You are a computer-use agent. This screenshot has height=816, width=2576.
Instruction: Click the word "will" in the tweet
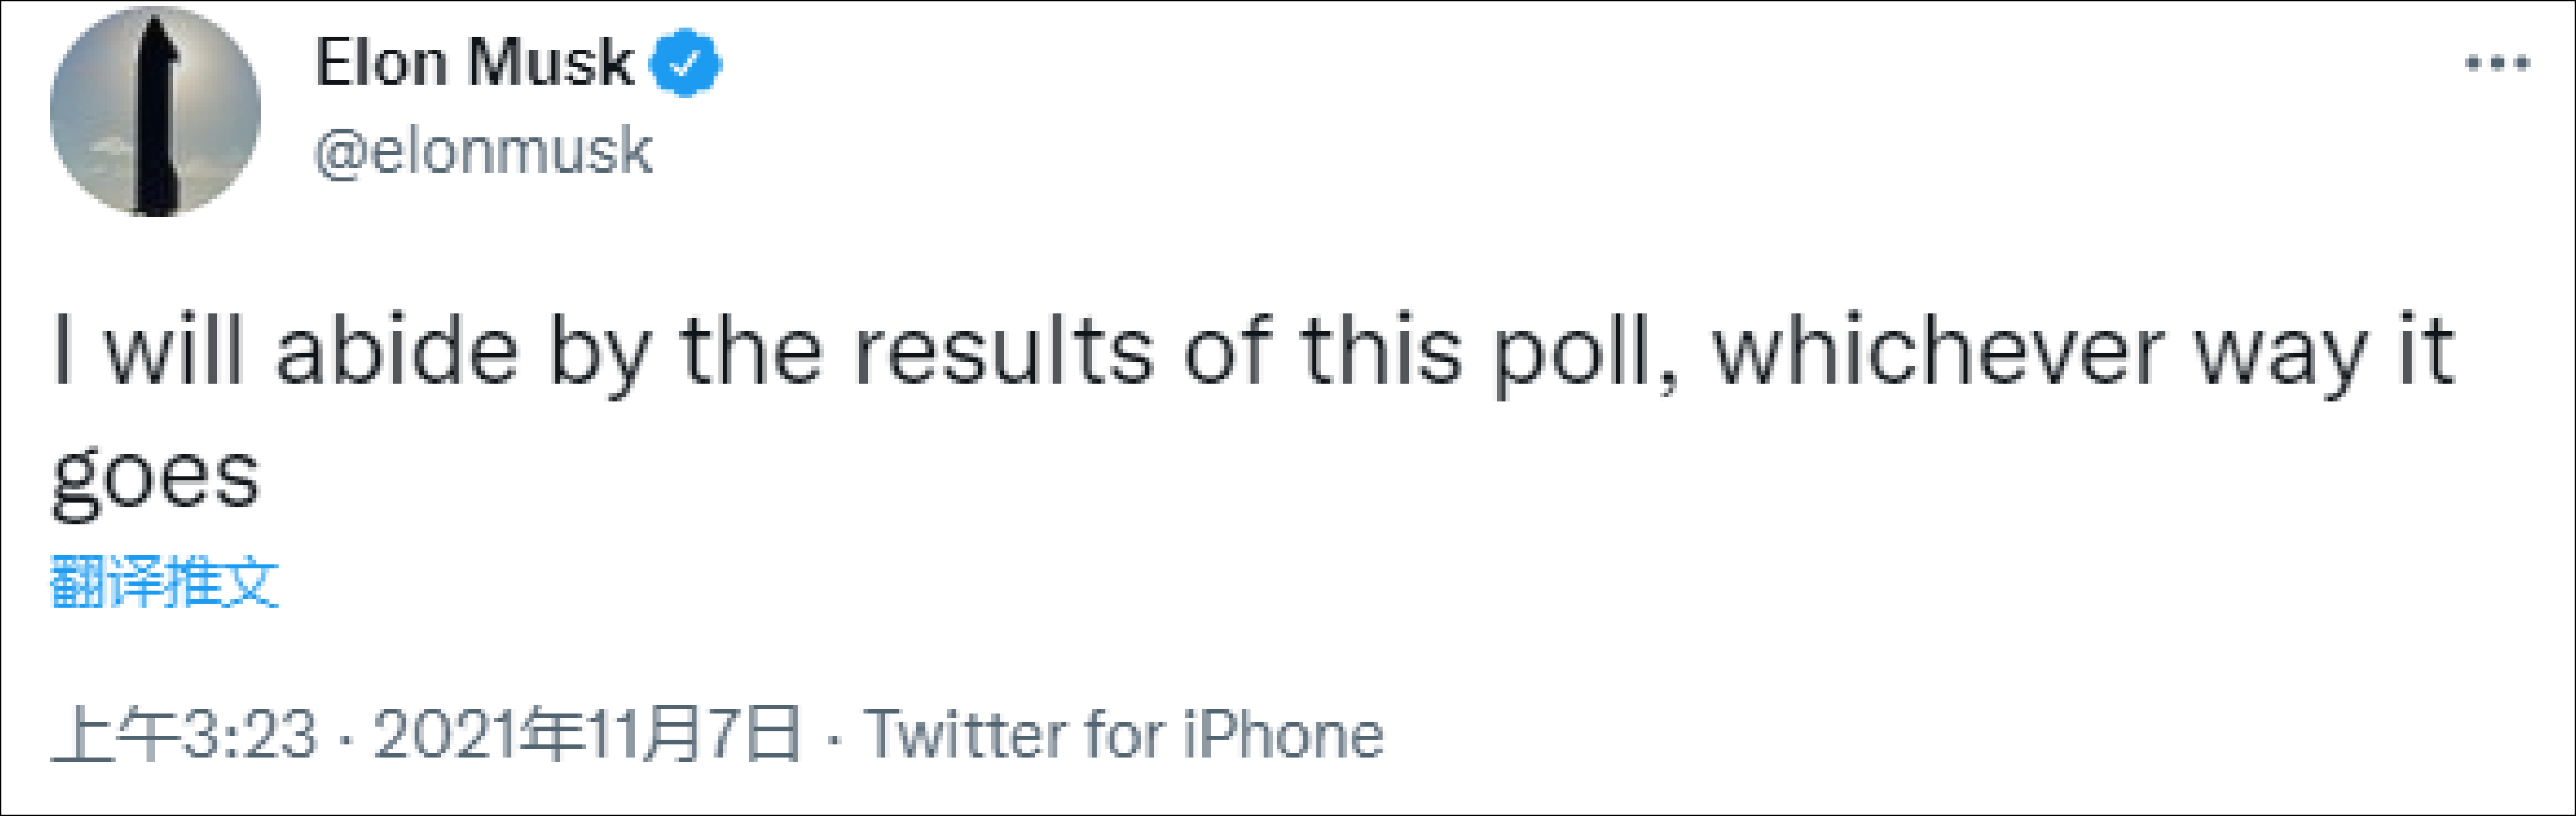click(174, 352)
